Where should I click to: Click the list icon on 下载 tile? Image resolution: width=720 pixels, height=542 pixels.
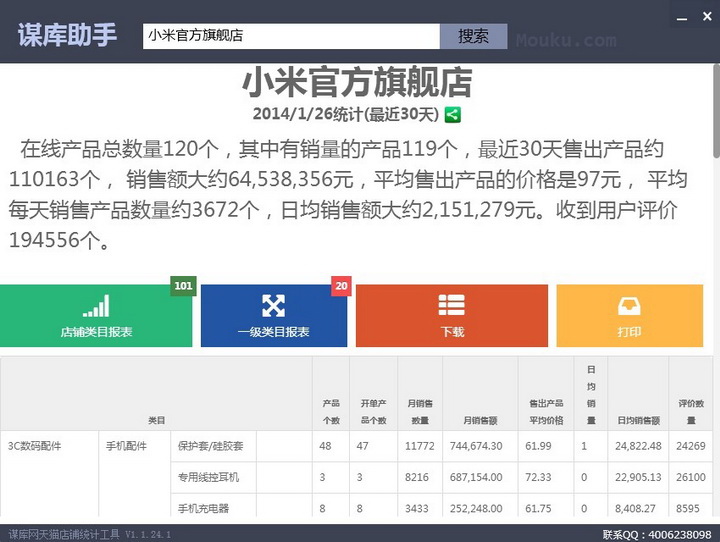[451, 305]
